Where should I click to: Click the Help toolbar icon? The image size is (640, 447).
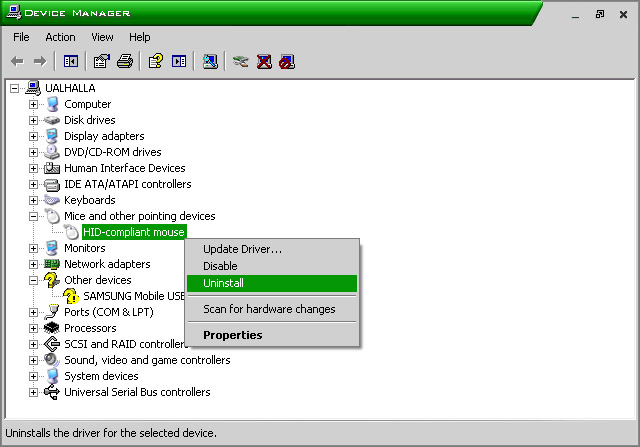click(155, 61)
